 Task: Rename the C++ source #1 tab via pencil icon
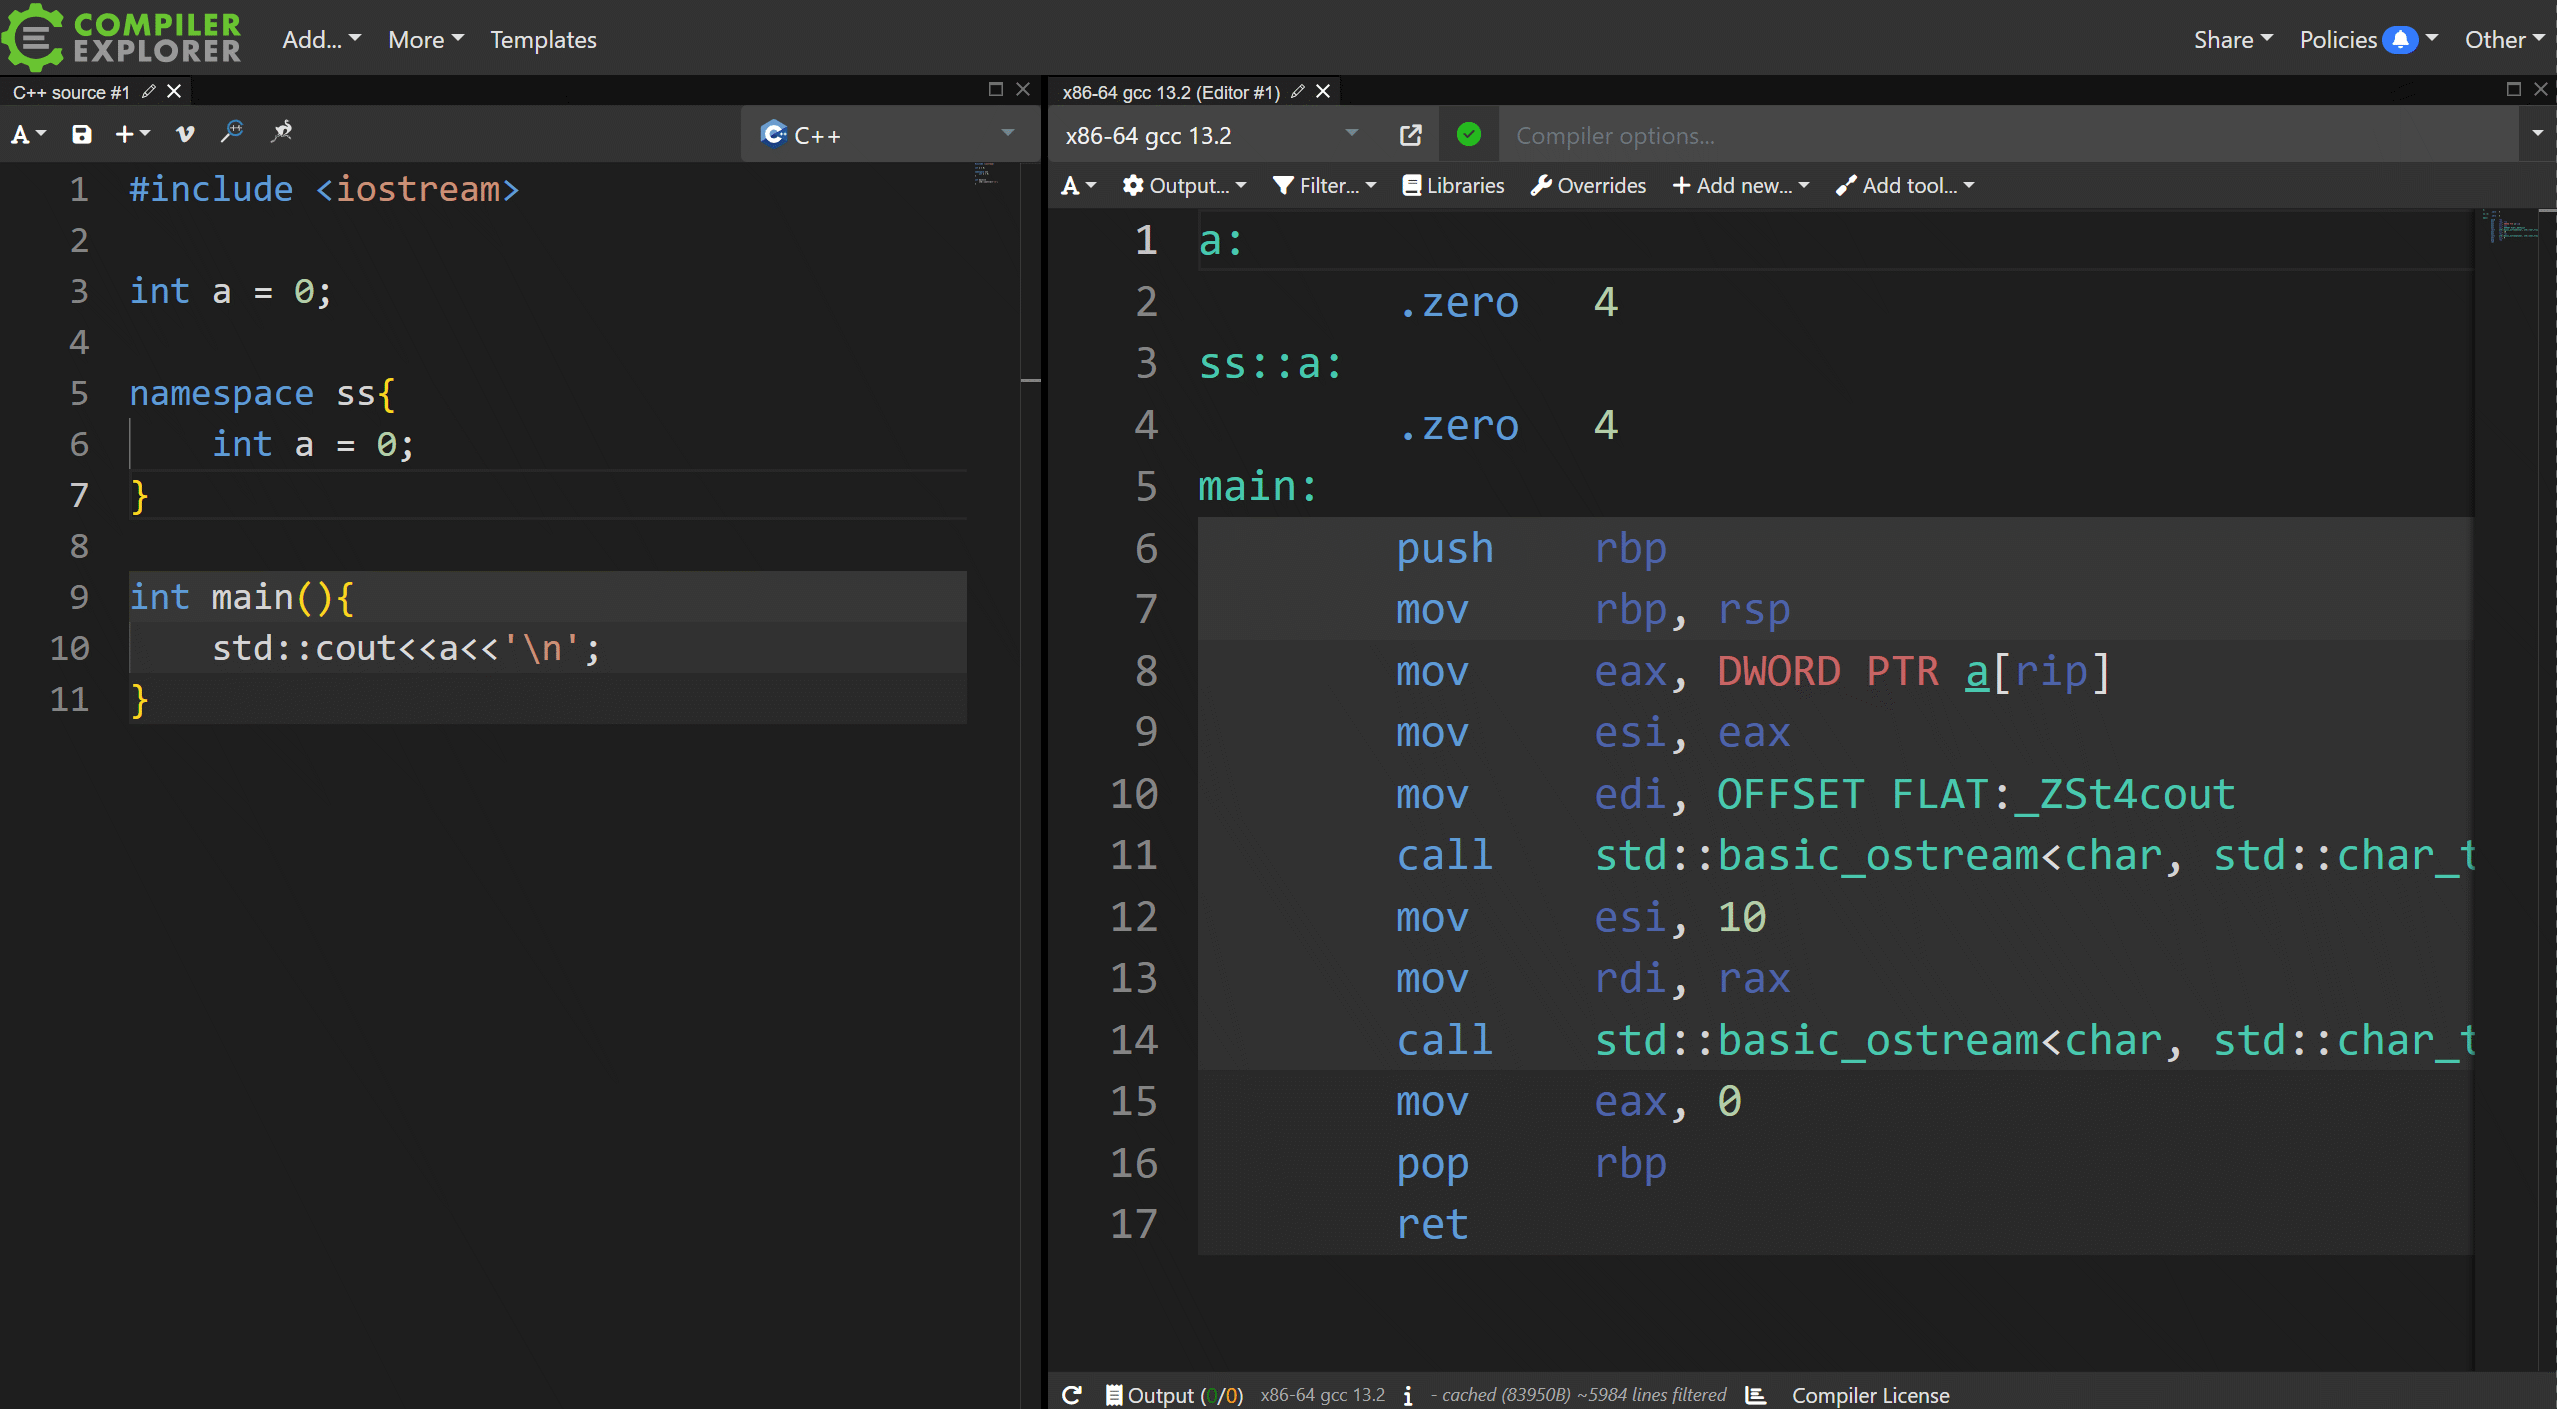[149, 91]
